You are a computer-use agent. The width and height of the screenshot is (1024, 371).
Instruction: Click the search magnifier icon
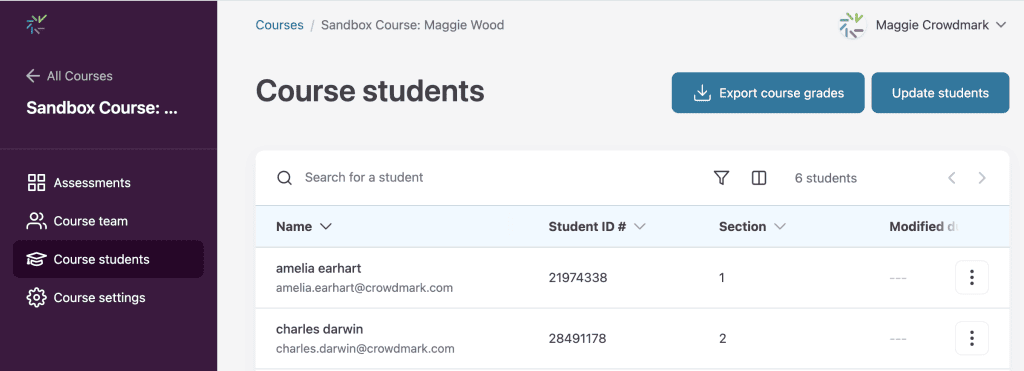tap(284, 178)
